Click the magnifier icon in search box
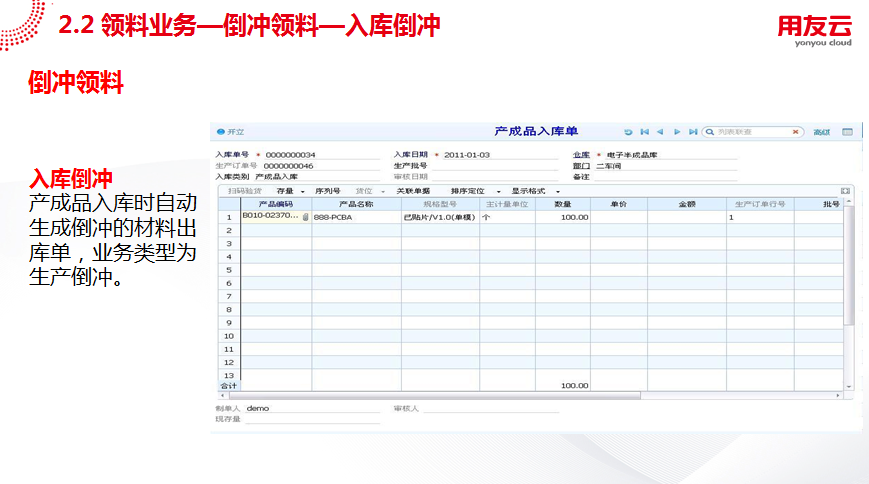This screenshot has height=484, width=869. (709, 132)
